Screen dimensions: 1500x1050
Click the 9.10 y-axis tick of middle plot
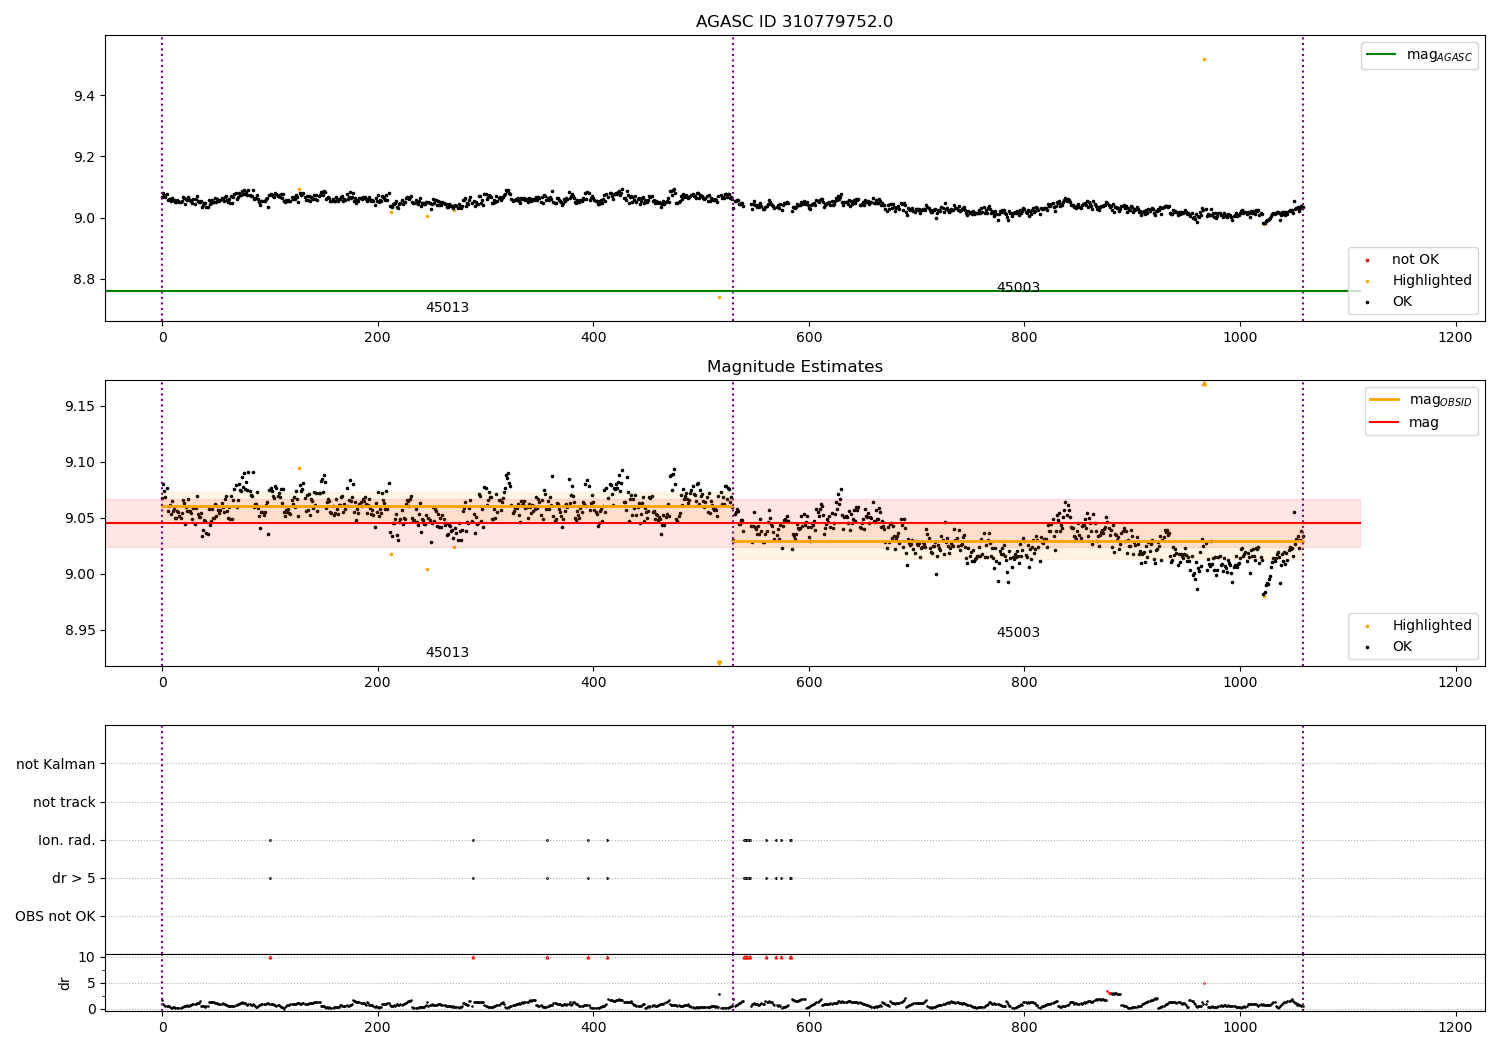point(80,462)
